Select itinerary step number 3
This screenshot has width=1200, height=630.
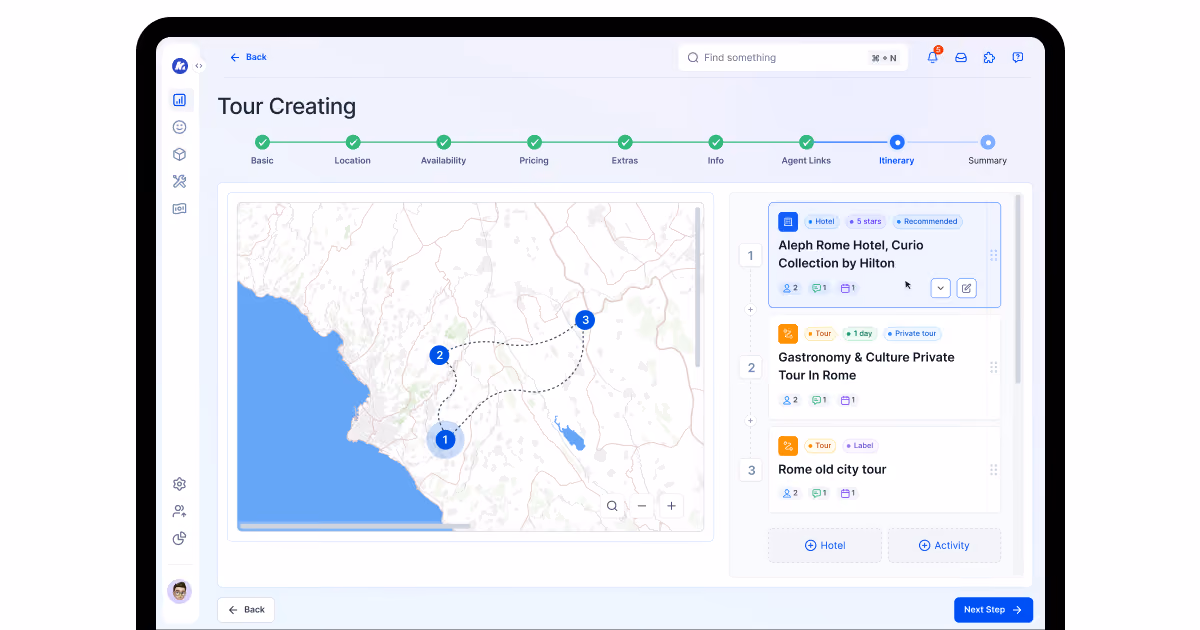[x=751, y=470]
